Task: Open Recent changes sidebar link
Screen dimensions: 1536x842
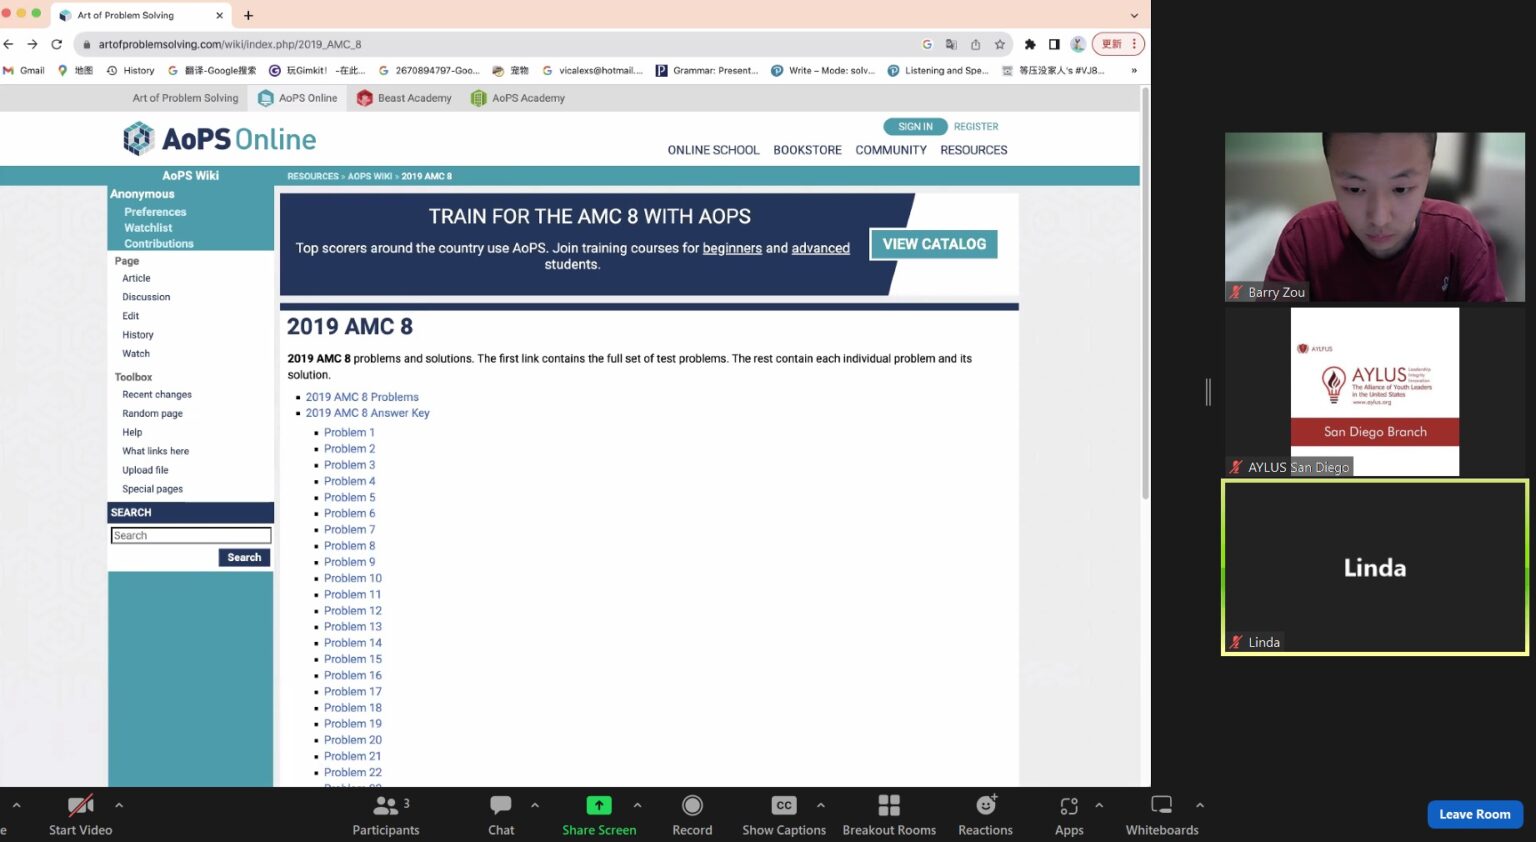Action: [x=157, y=395]
